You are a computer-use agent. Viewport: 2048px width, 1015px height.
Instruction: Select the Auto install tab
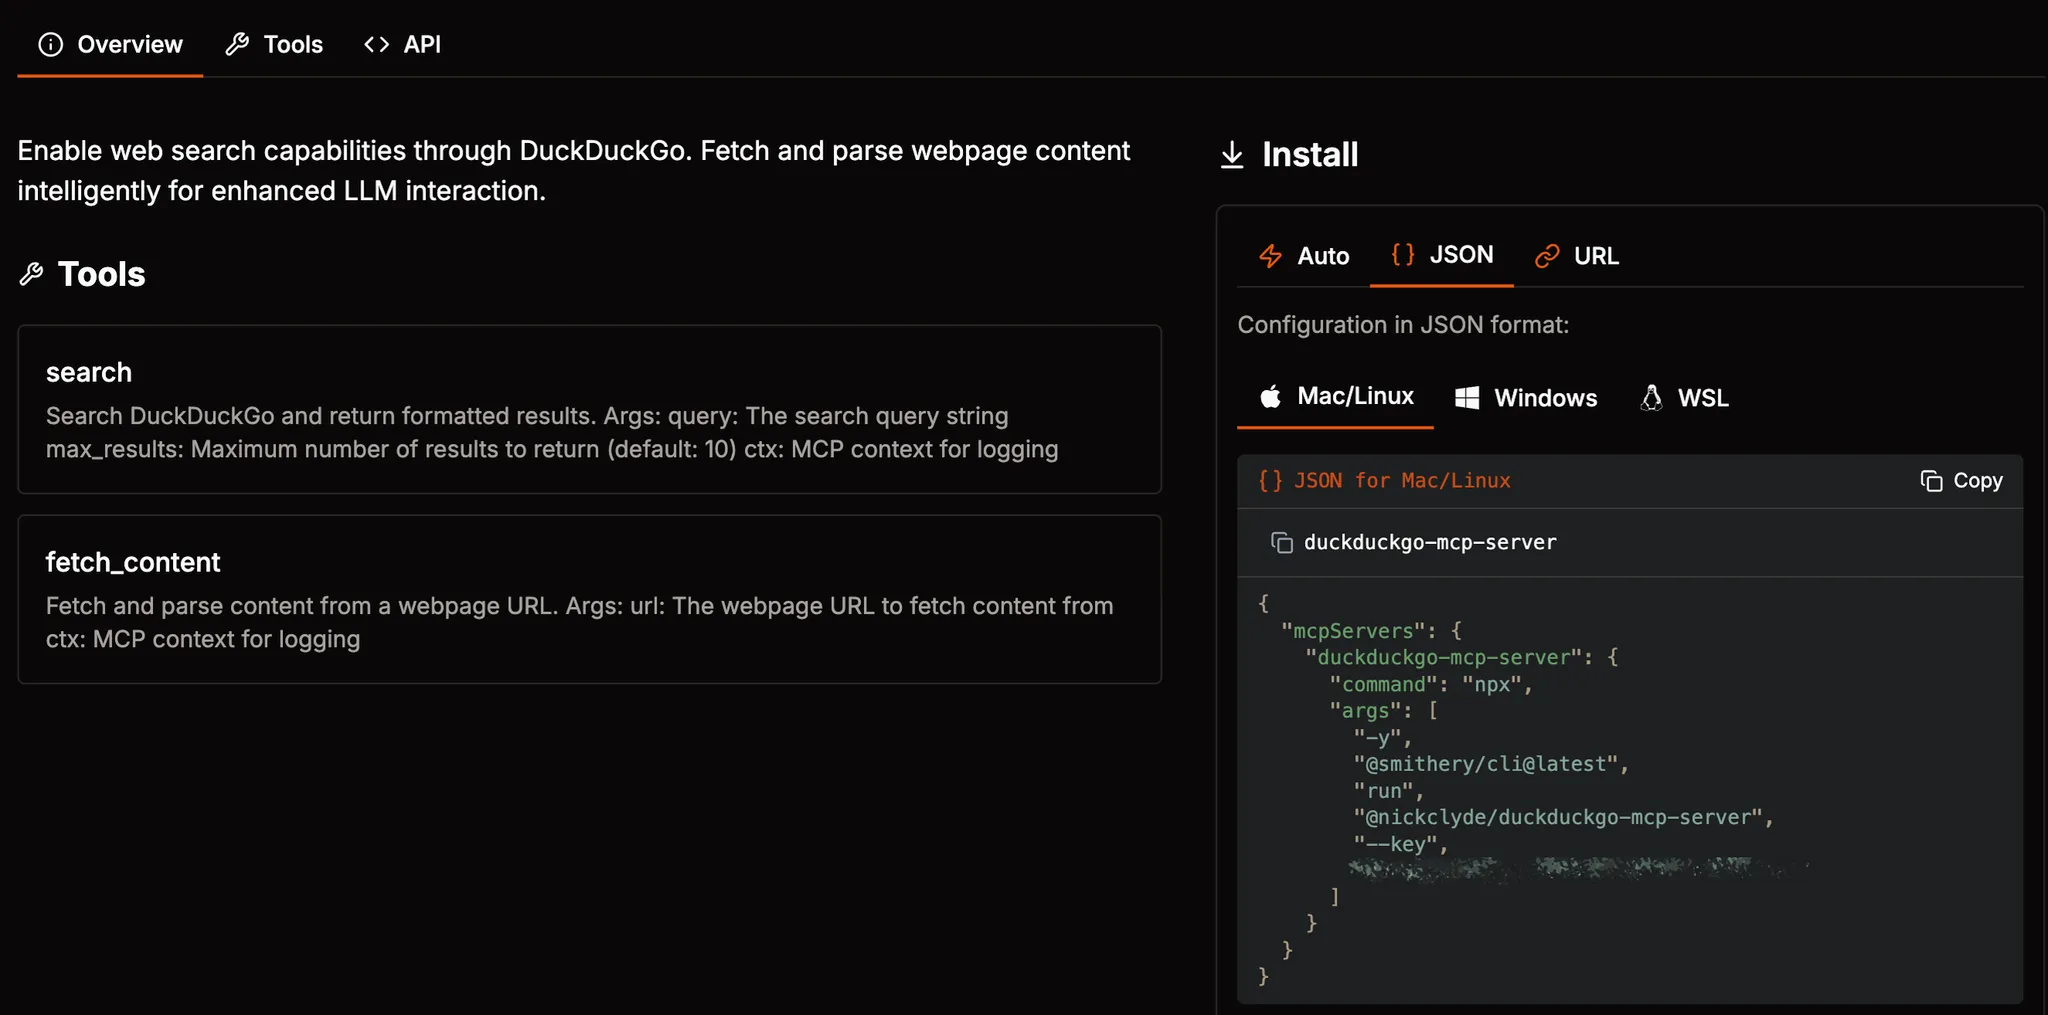[x=1303, y=256]
